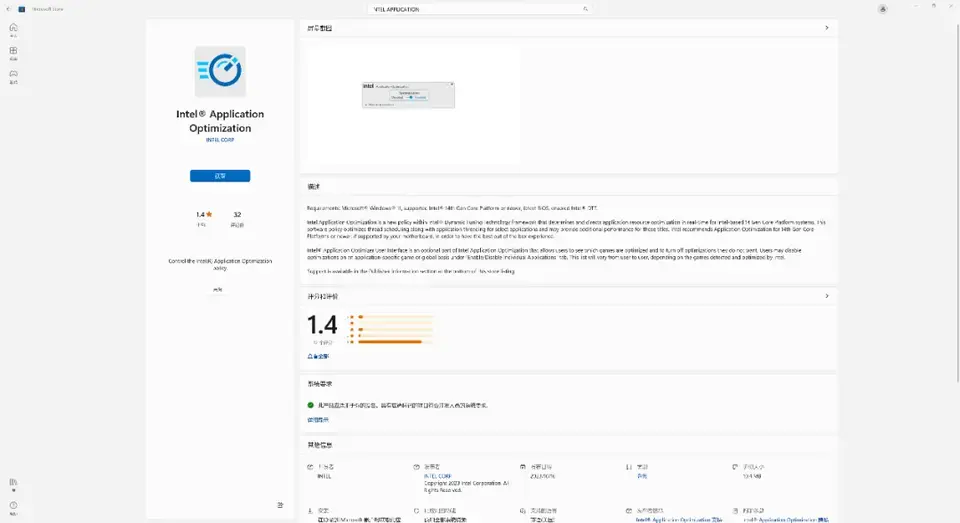Expand the ratings and reviews chevron
The image size is (960, 523).
(x=827, y=296)
